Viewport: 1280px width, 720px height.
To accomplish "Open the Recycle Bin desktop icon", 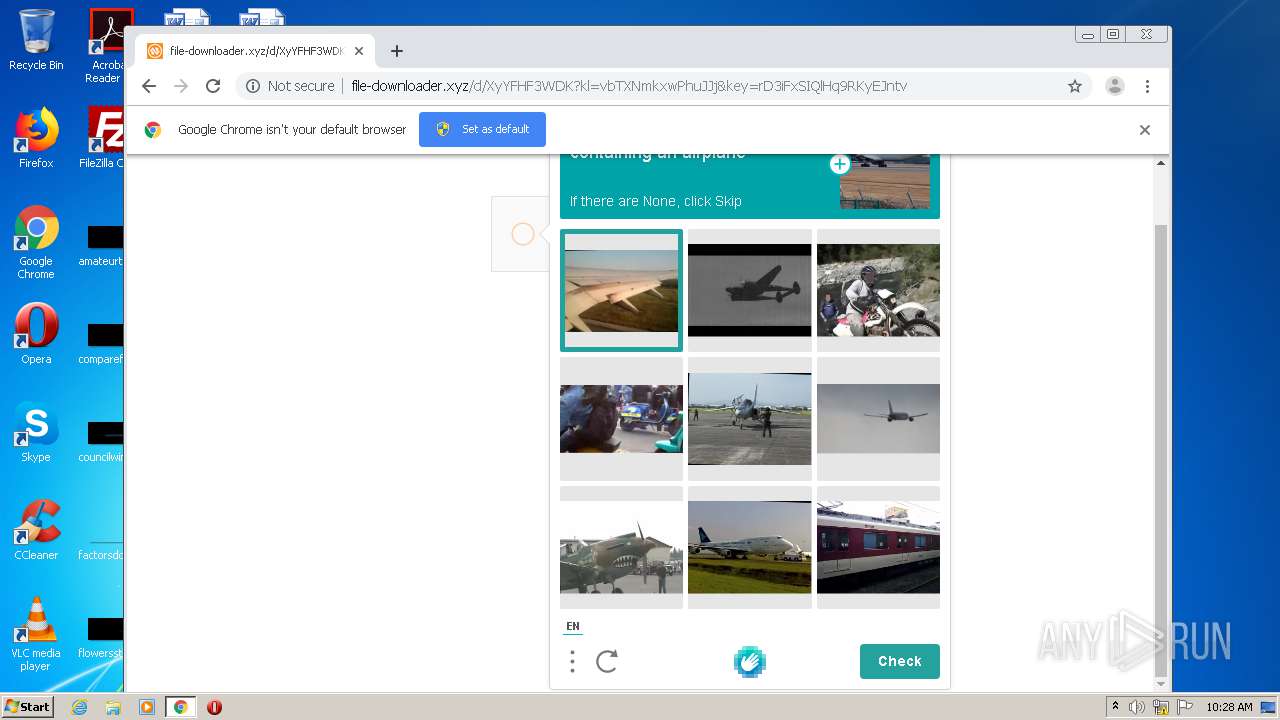I will pos(36,40).
